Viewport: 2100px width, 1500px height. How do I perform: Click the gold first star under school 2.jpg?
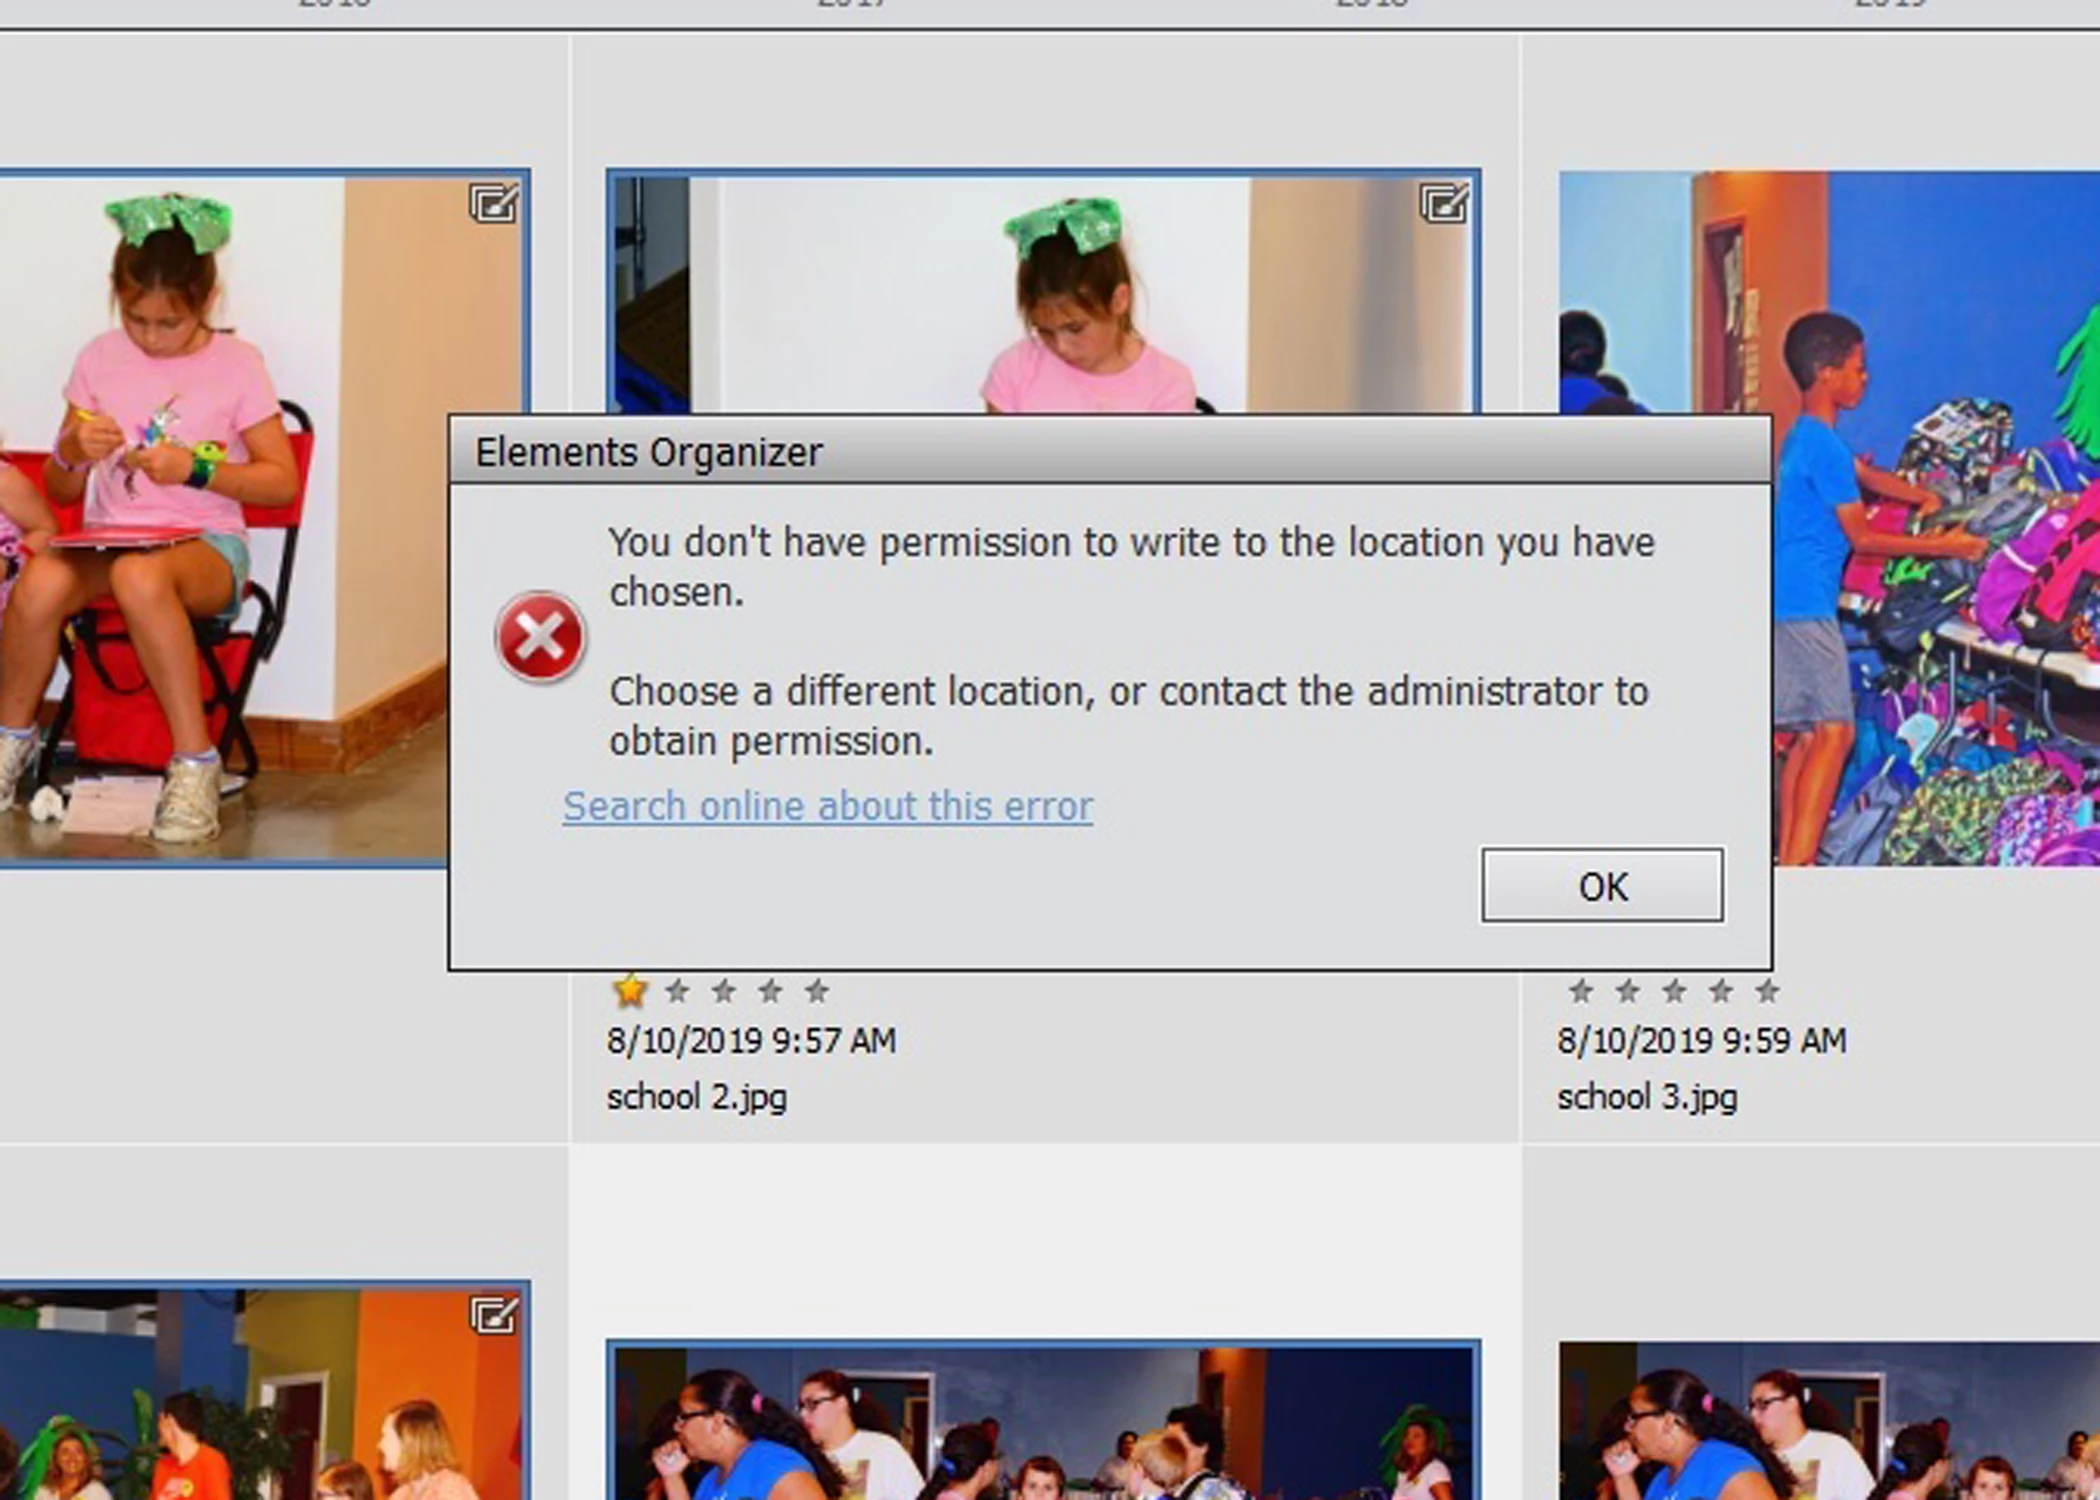point(630,991)
